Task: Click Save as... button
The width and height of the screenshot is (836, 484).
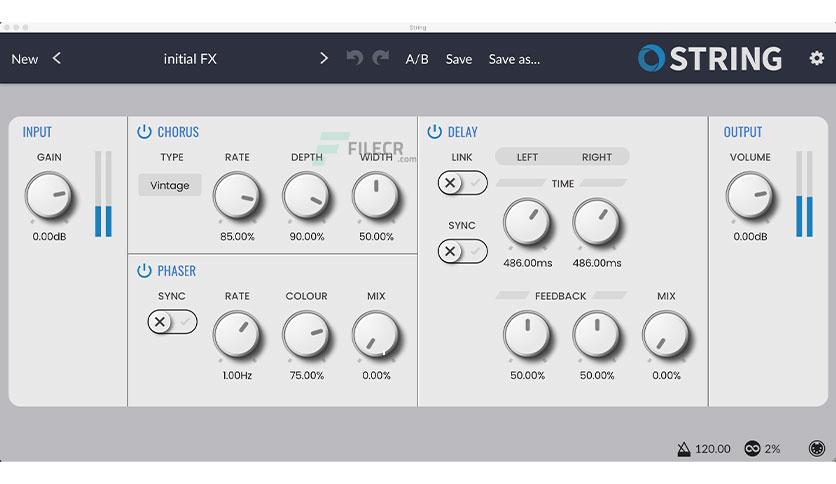Action: click(x=514, y=59)
